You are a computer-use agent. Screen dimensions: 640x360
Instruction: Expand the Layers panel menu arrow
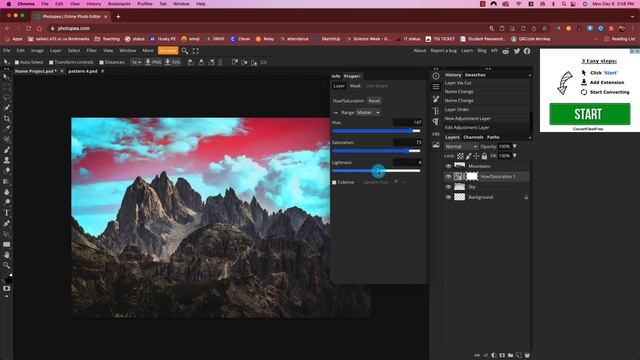pyautogui.click(x=530, y=138)
